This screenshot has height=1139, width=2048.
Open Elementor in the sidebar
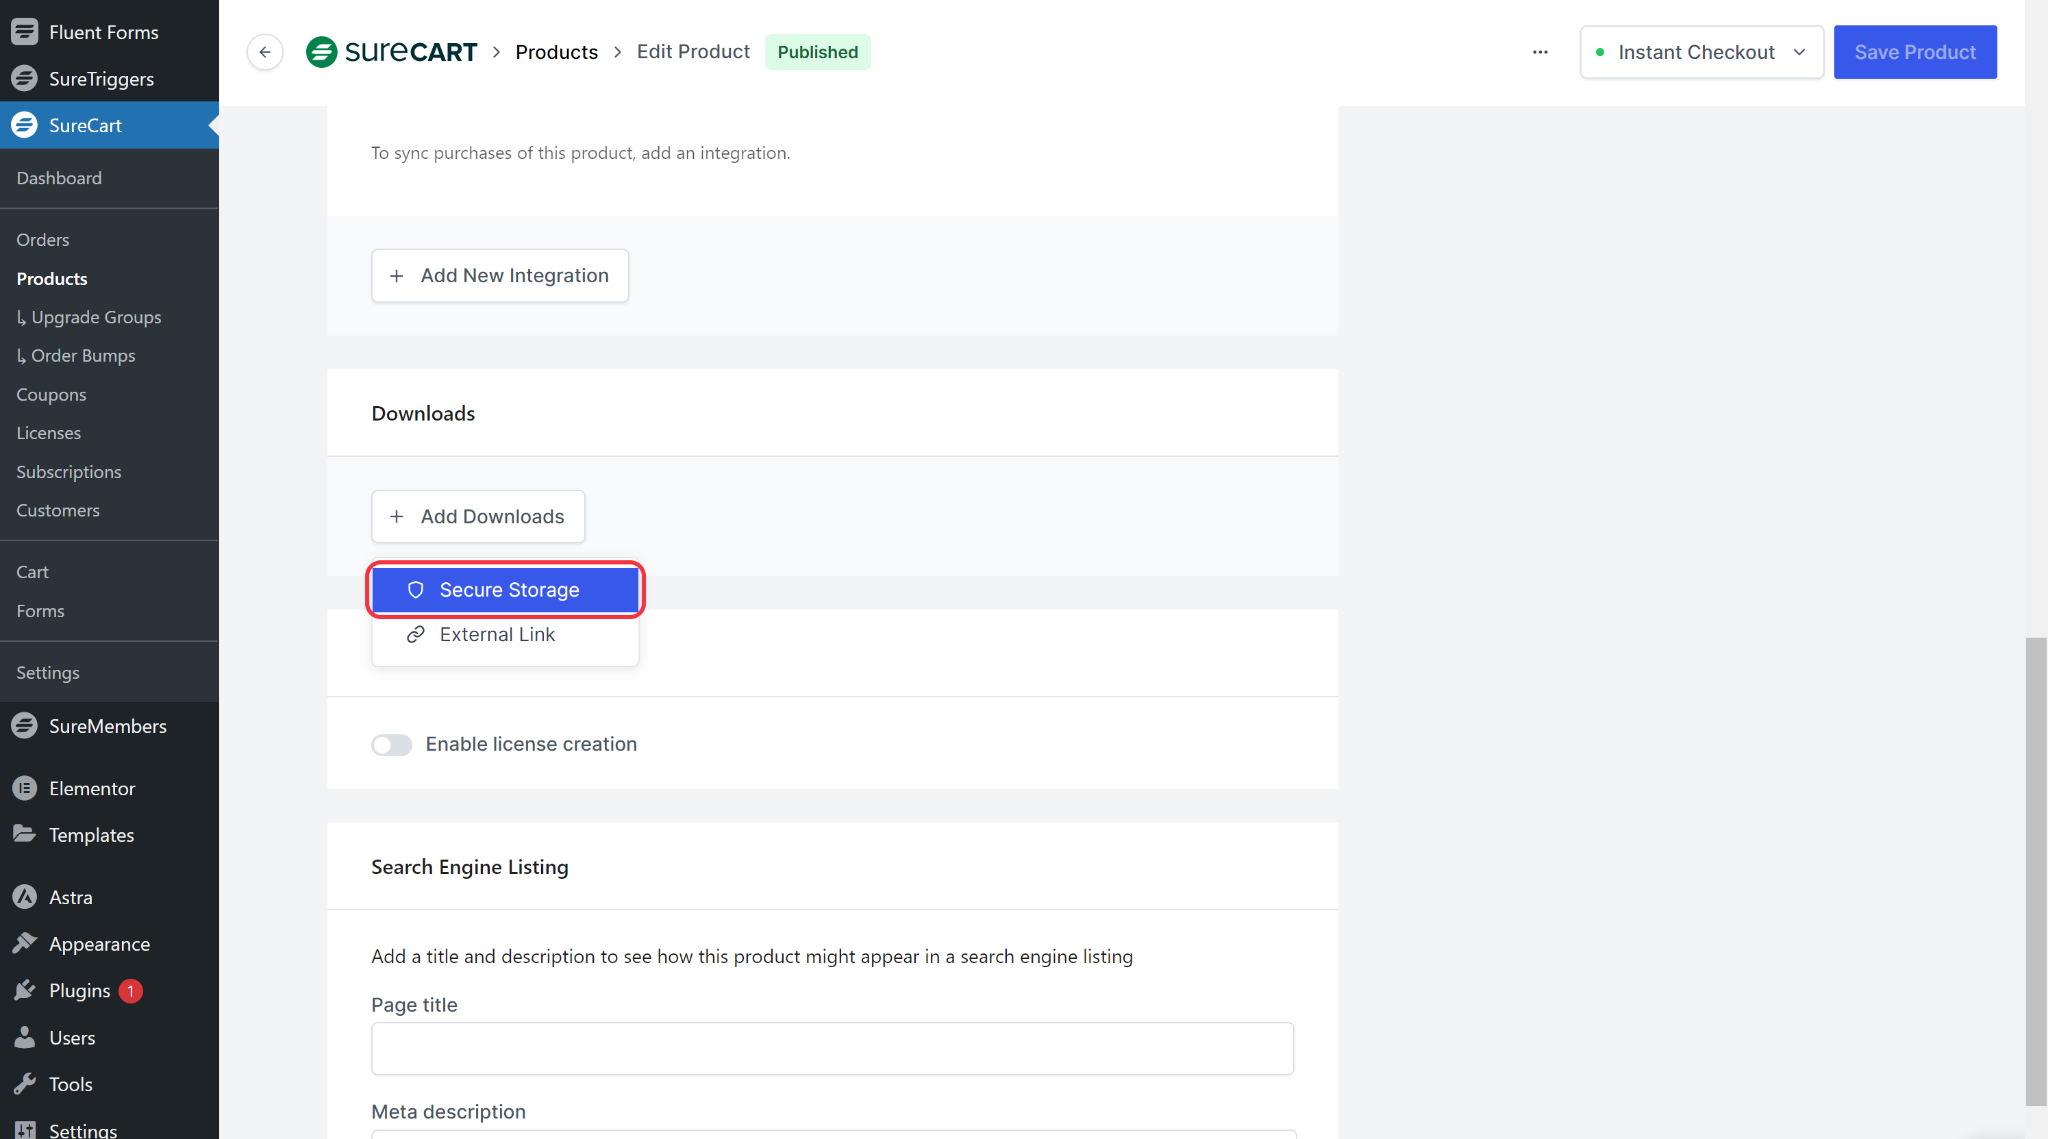91,788
